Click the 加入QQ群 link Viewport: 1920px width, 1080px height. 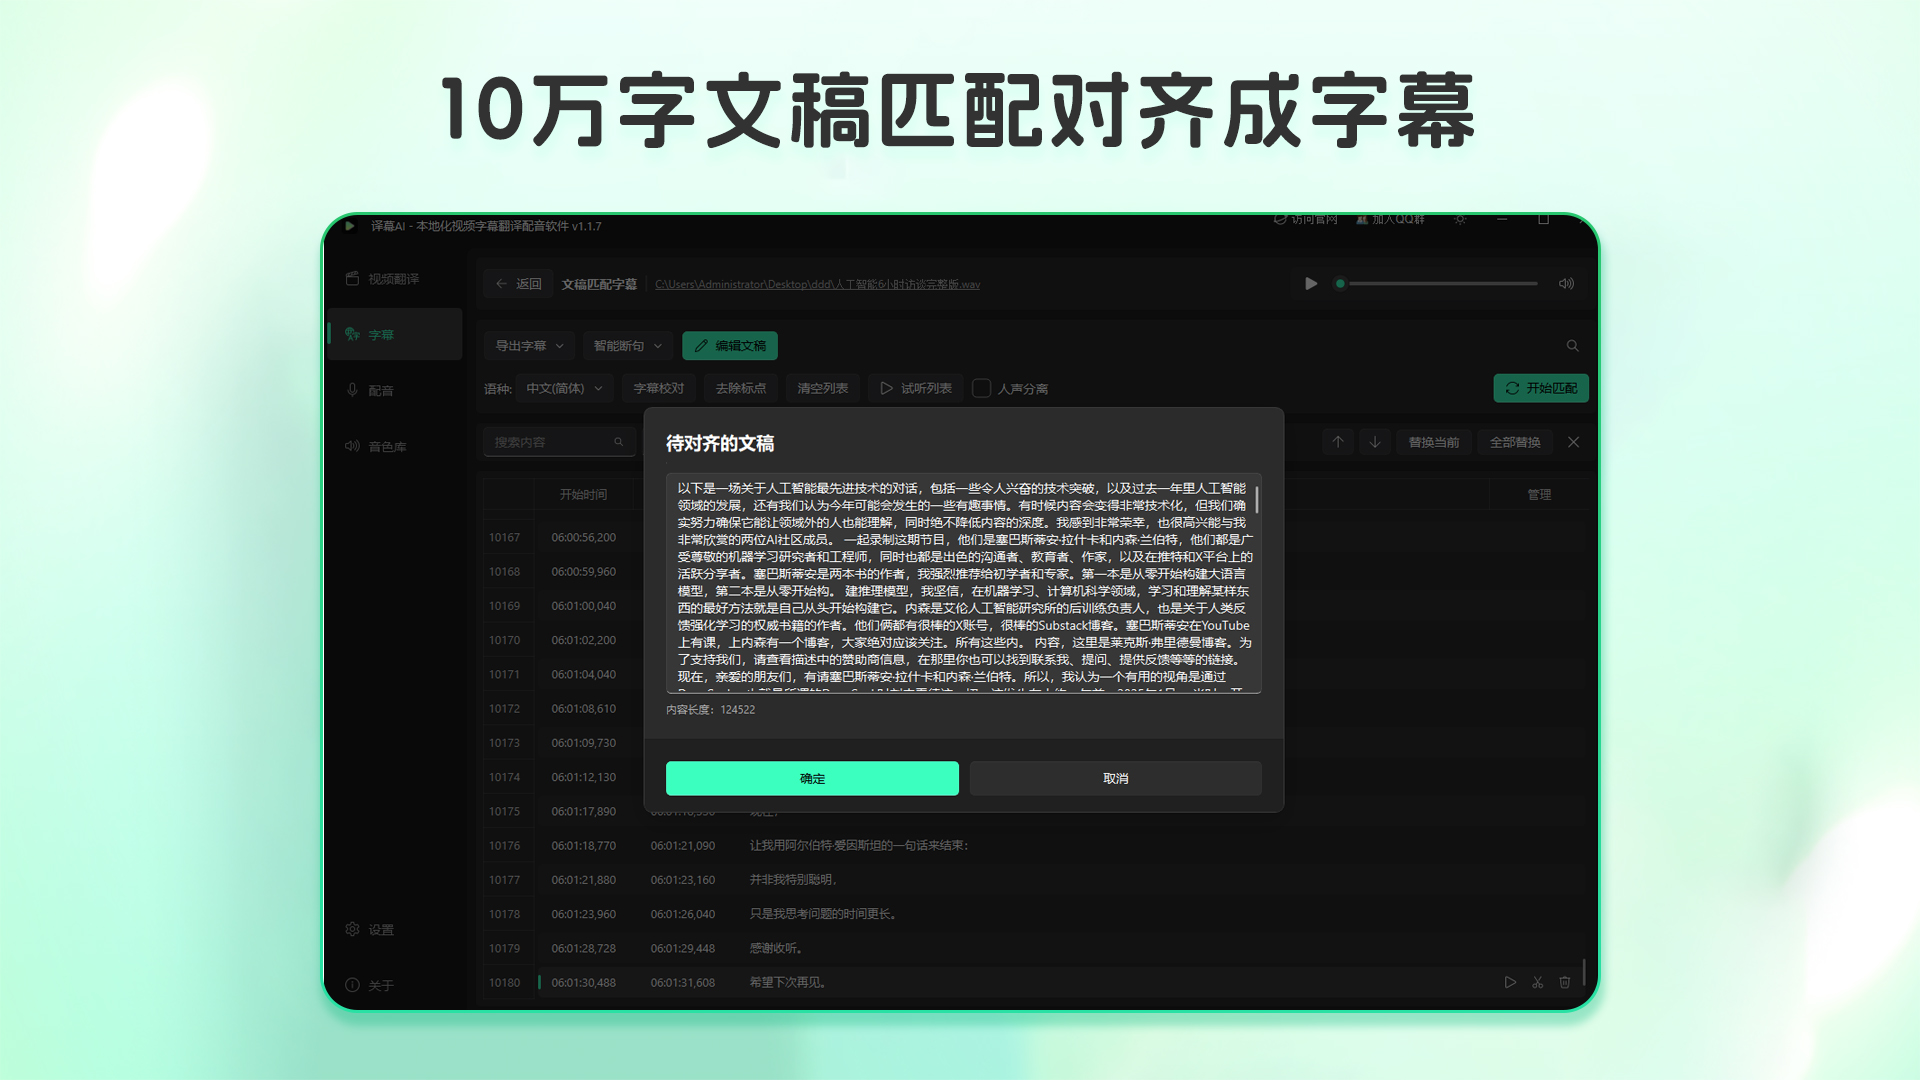[x=1390, y=219]
